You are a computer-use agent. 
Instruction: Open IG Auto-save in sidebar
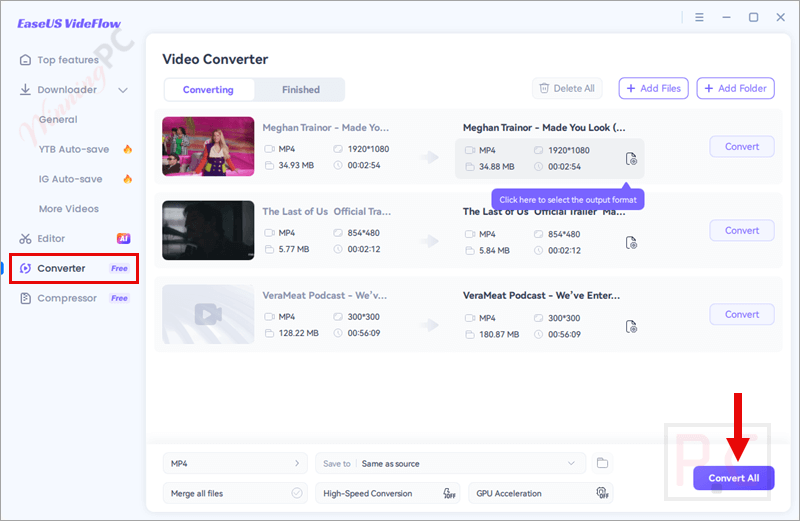70,179
